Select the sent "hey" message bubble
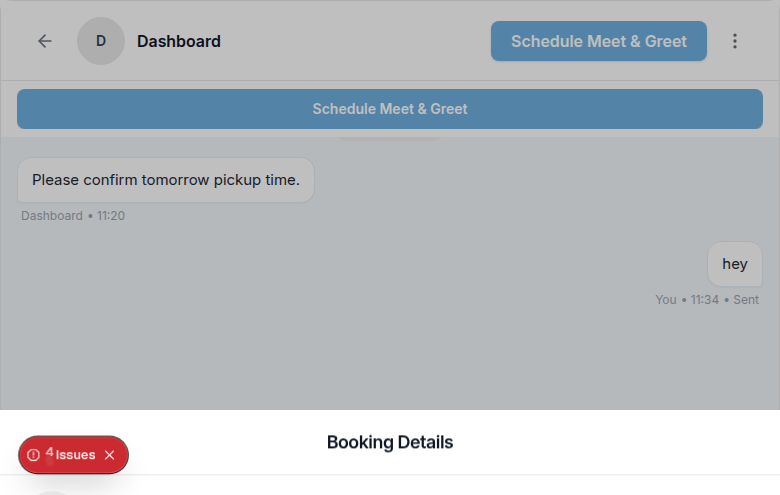Screen dimensions: 780x495 point(735,264)
